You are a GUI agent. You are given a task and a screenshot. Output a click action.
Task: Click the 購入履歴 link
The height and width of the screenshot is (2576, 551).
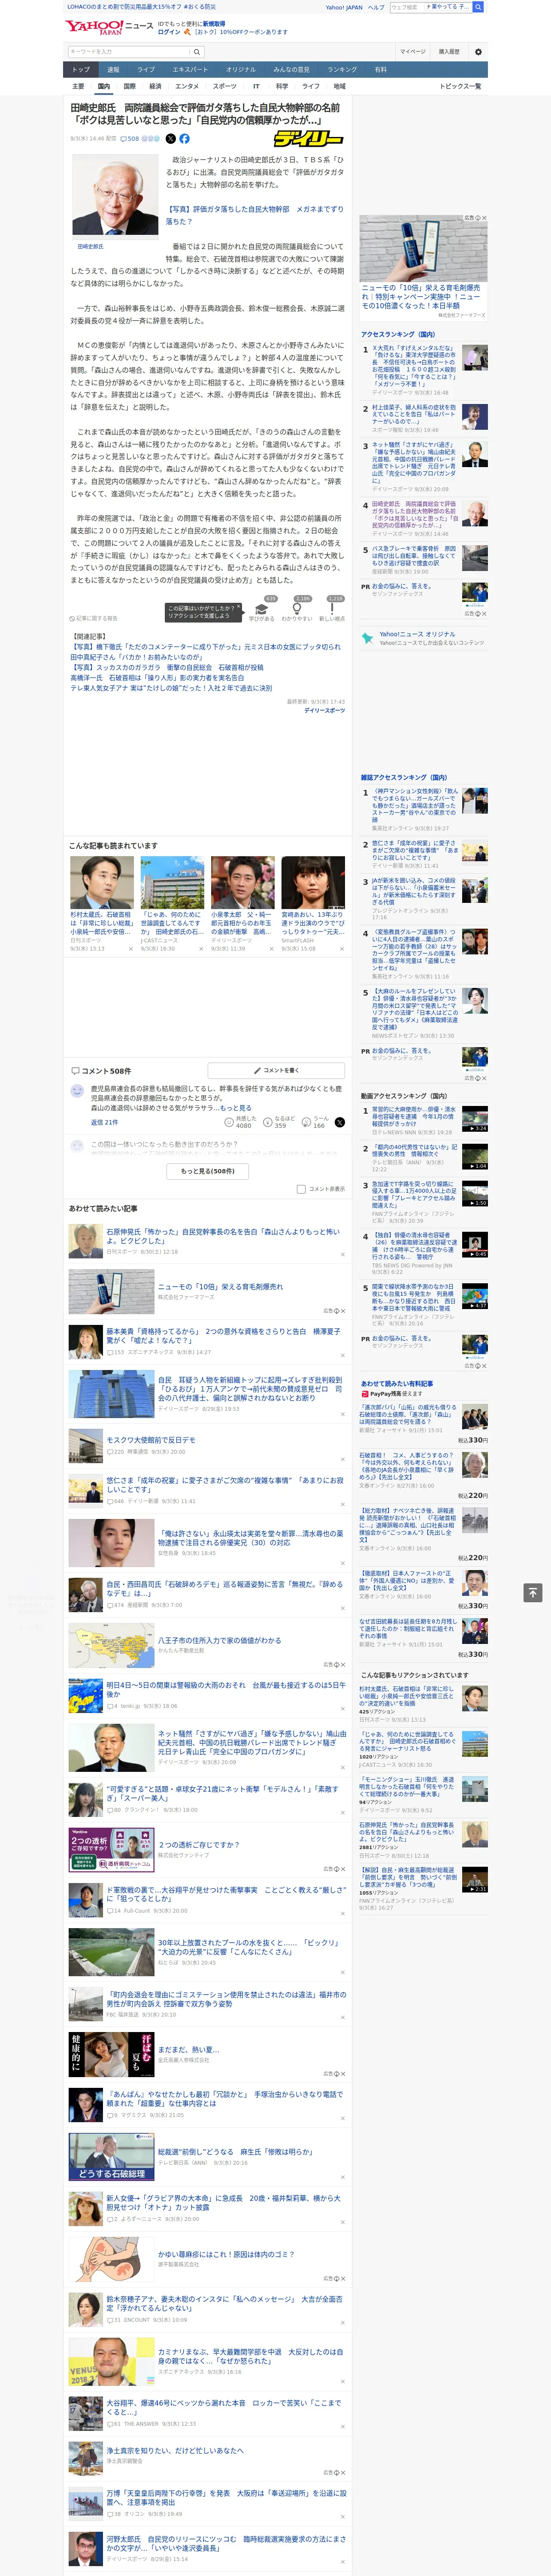pyautogui.click(x=449, y=52)
